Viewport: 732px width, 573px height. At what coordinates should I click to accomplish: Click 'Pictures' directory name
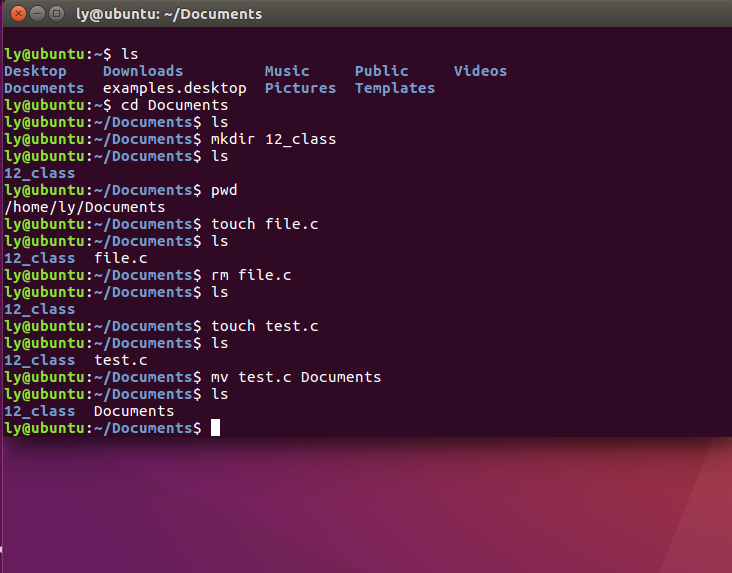(x=300, y=88)
